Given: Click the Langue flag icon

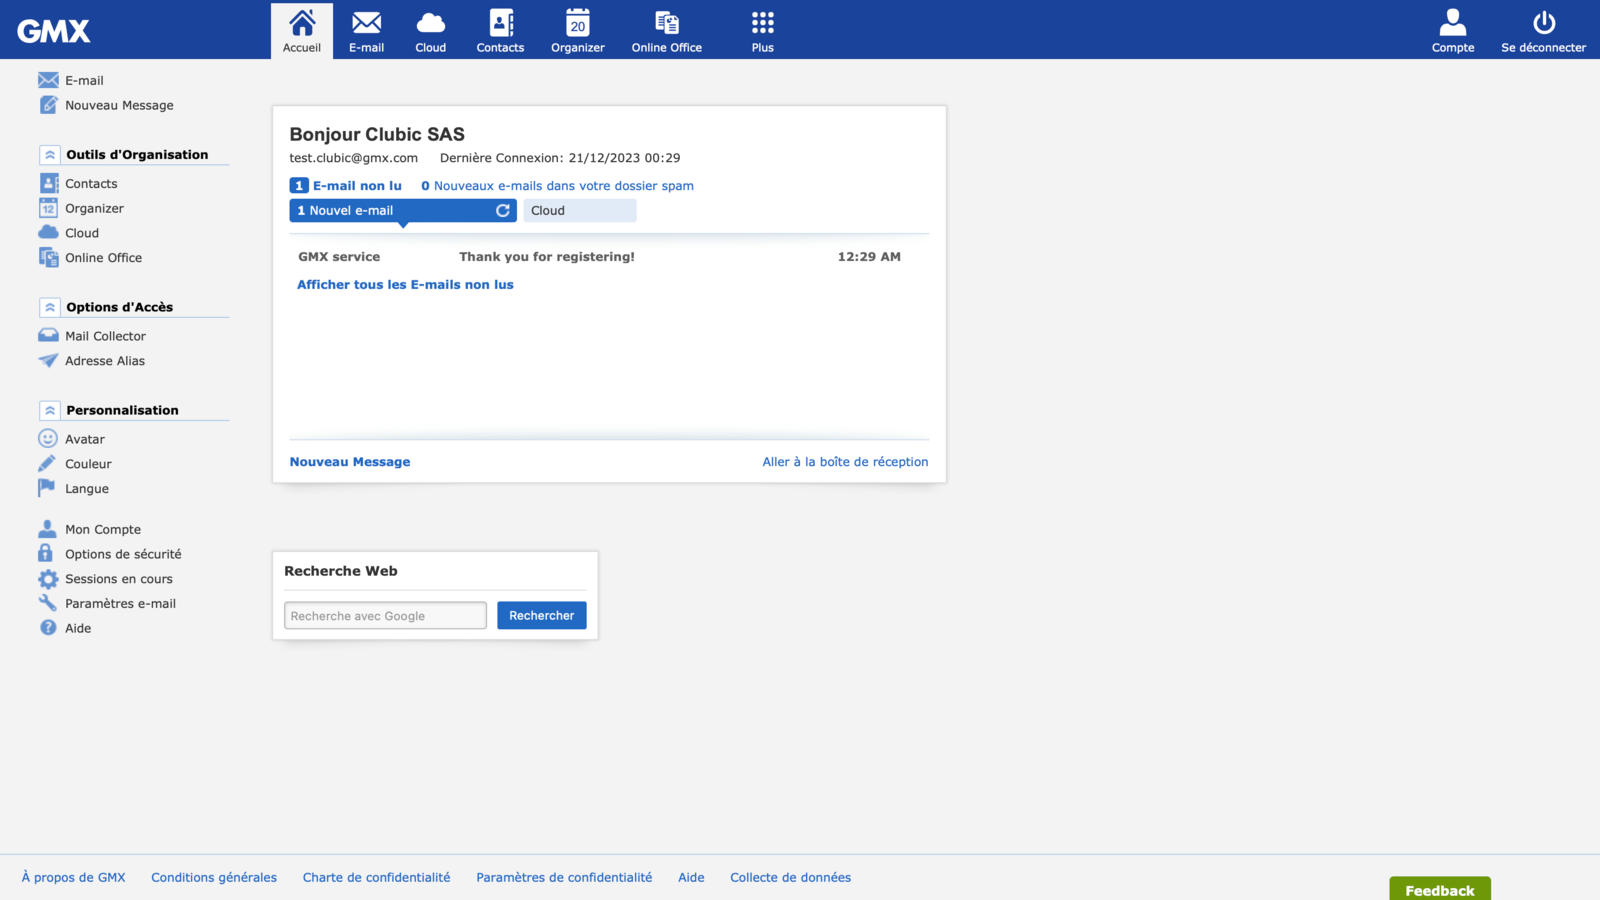Looking at the screenshot, I should point(47,488).
